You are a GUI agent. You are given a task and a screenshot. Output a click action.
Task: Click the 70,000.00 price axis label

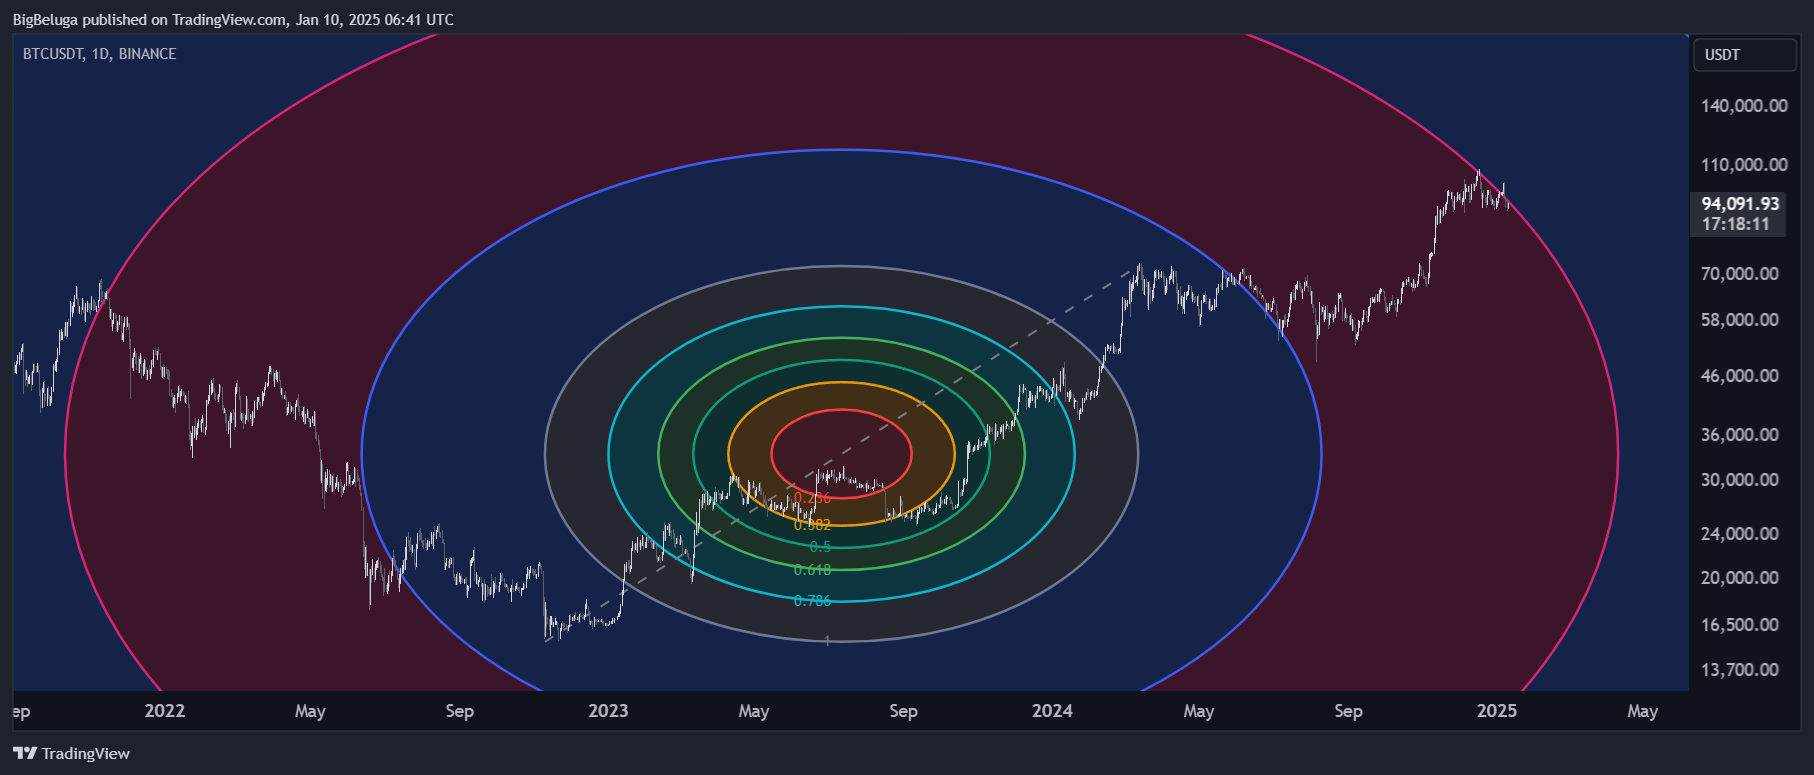(x=1740, y=274)
